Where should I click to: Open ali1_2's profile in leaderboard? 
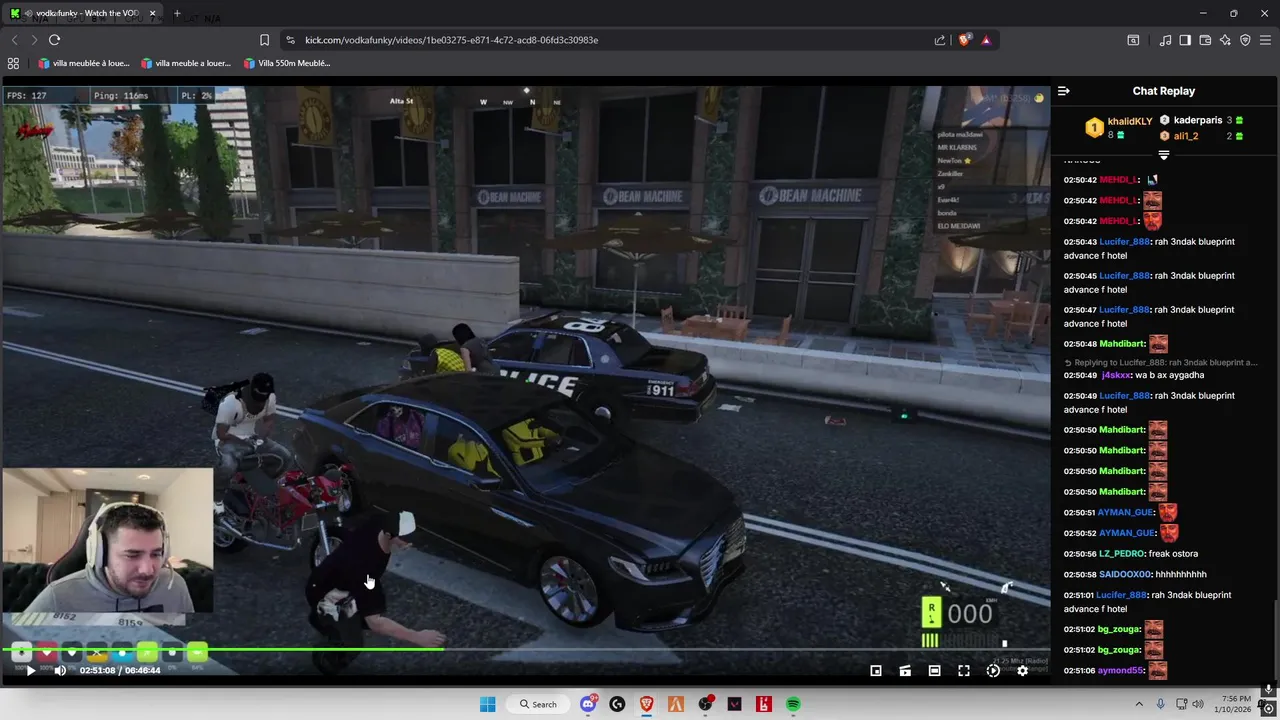1186,136
